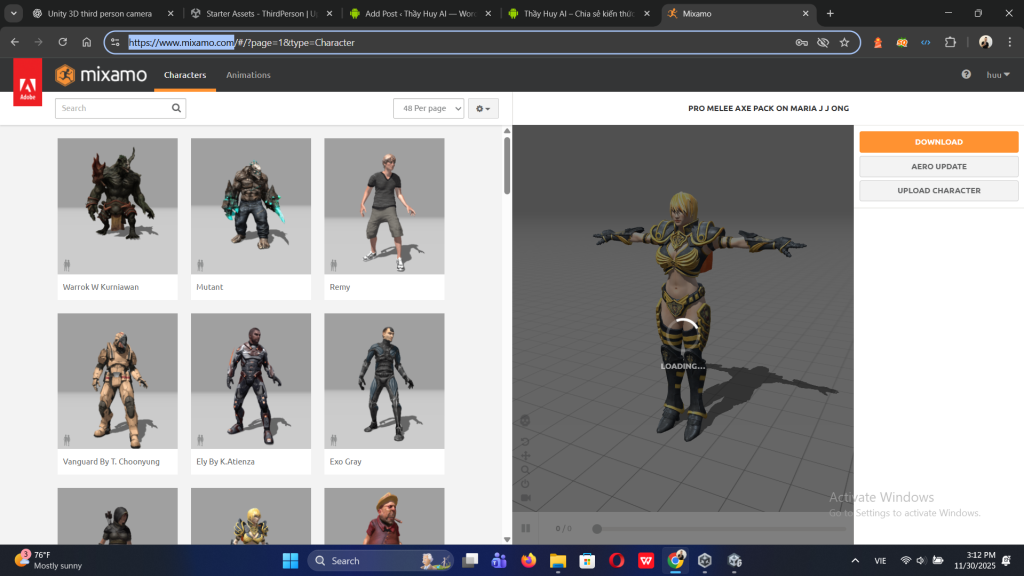Open the 48 Per page dropdown

429,108
